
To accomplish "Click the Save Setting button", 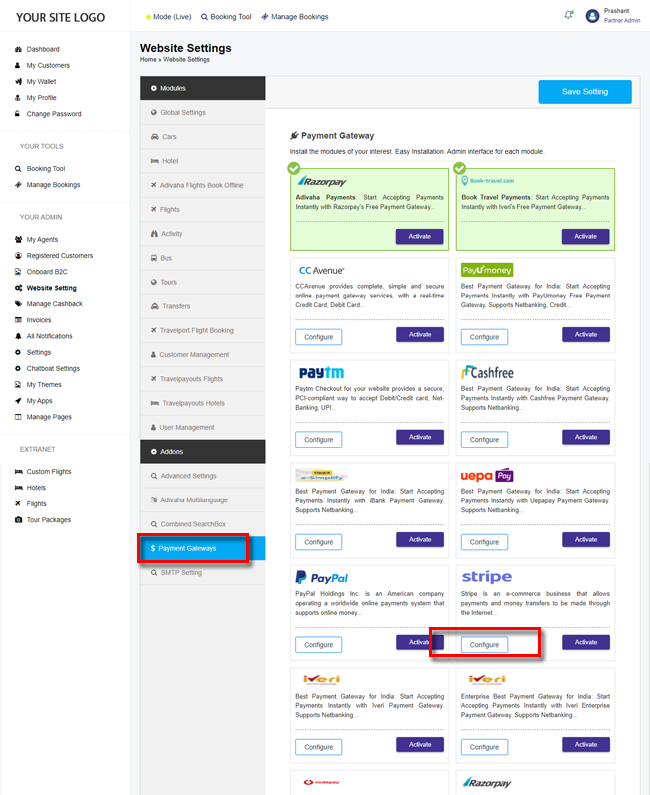I will 585,92.
